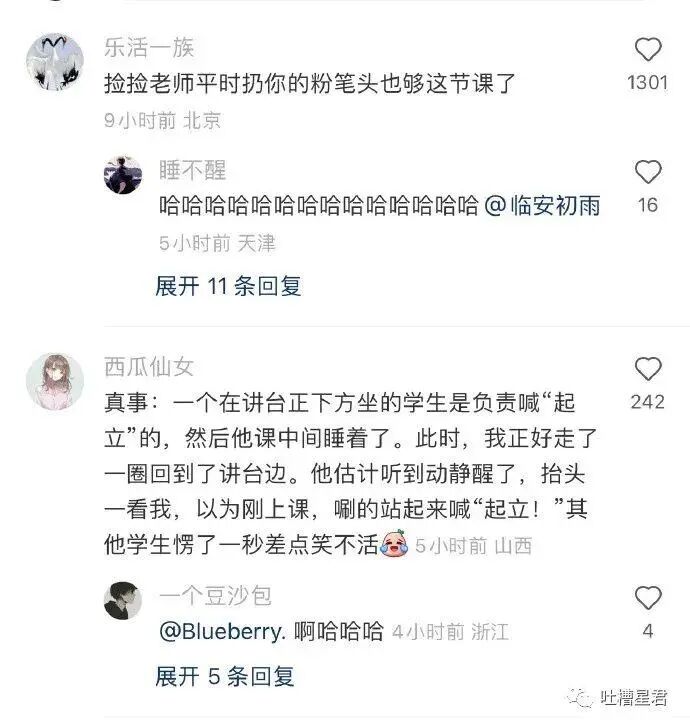690x728 pixels.
Task: Click the 吐槽星君 watermark logo
Action: [x=617, y=697]
